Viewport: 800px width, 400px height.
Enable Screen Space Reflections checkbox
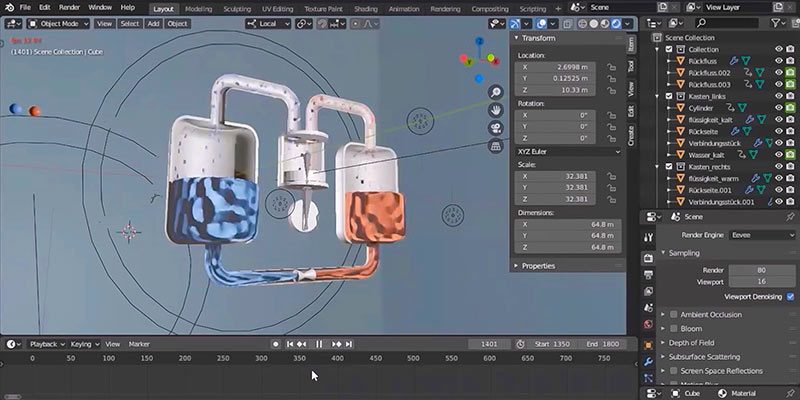click(x=673, y=371)
